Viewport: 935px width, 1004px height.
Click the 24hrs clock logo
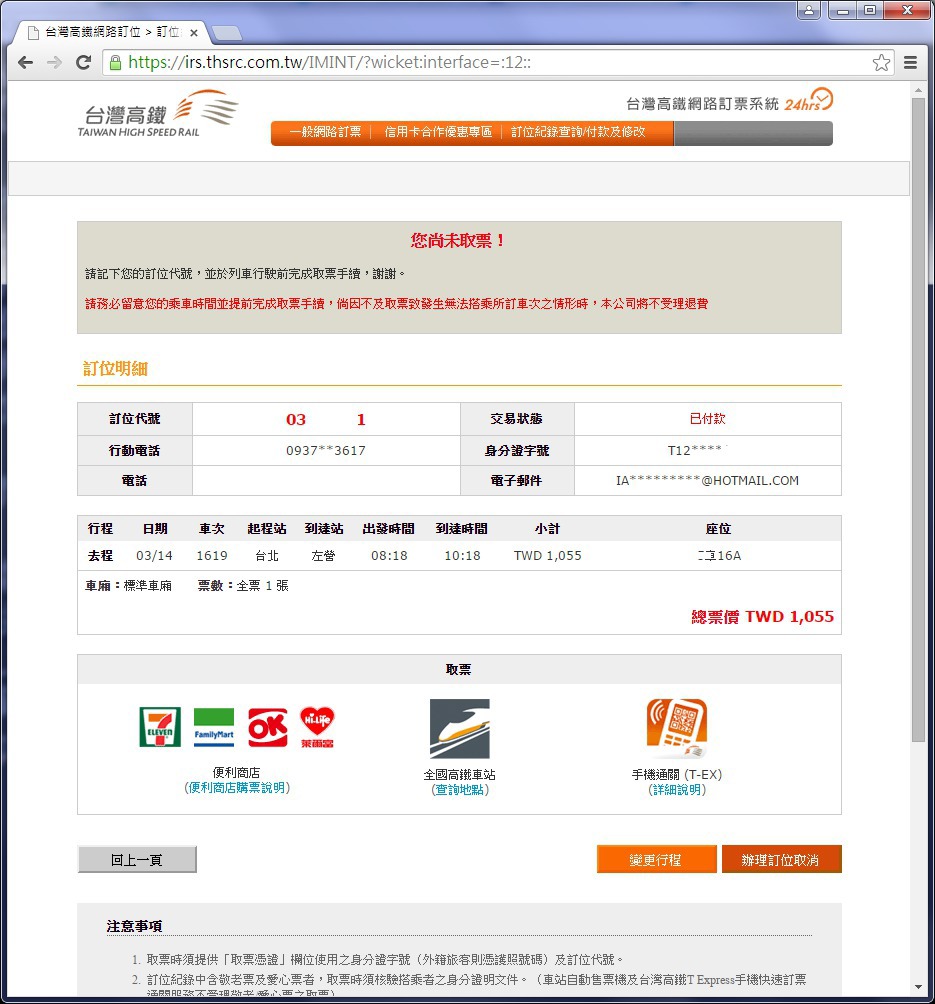pos(808,101)
